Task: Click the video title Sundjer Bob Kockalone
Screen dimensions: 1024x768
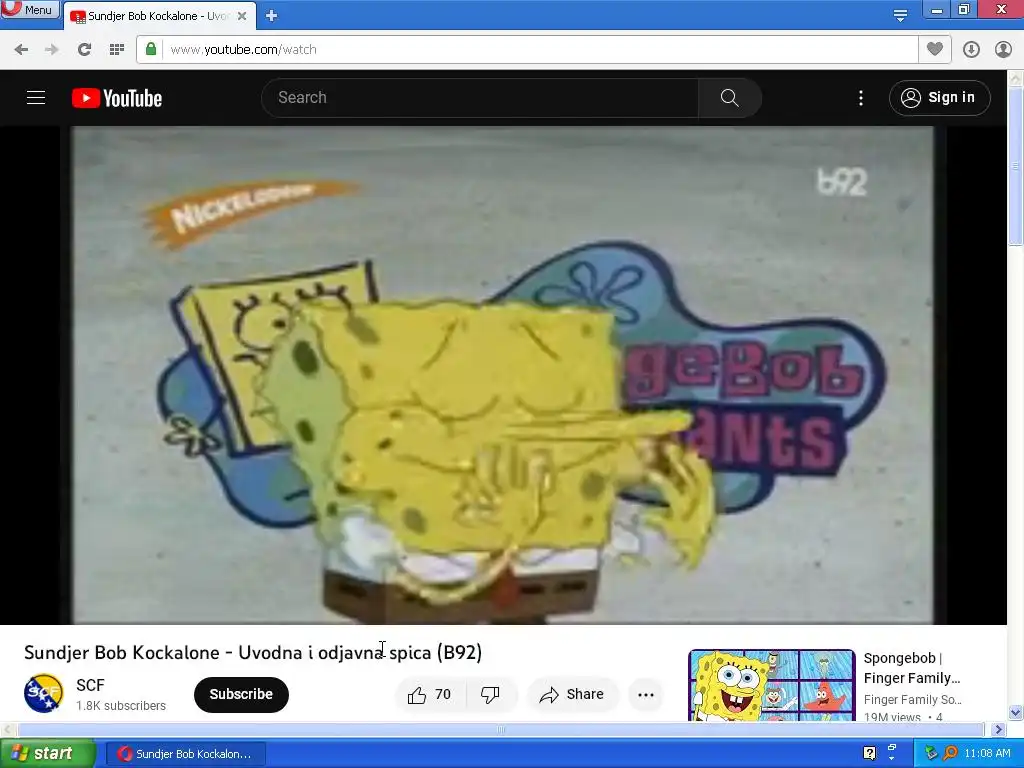Action: [x=253, y=652]
